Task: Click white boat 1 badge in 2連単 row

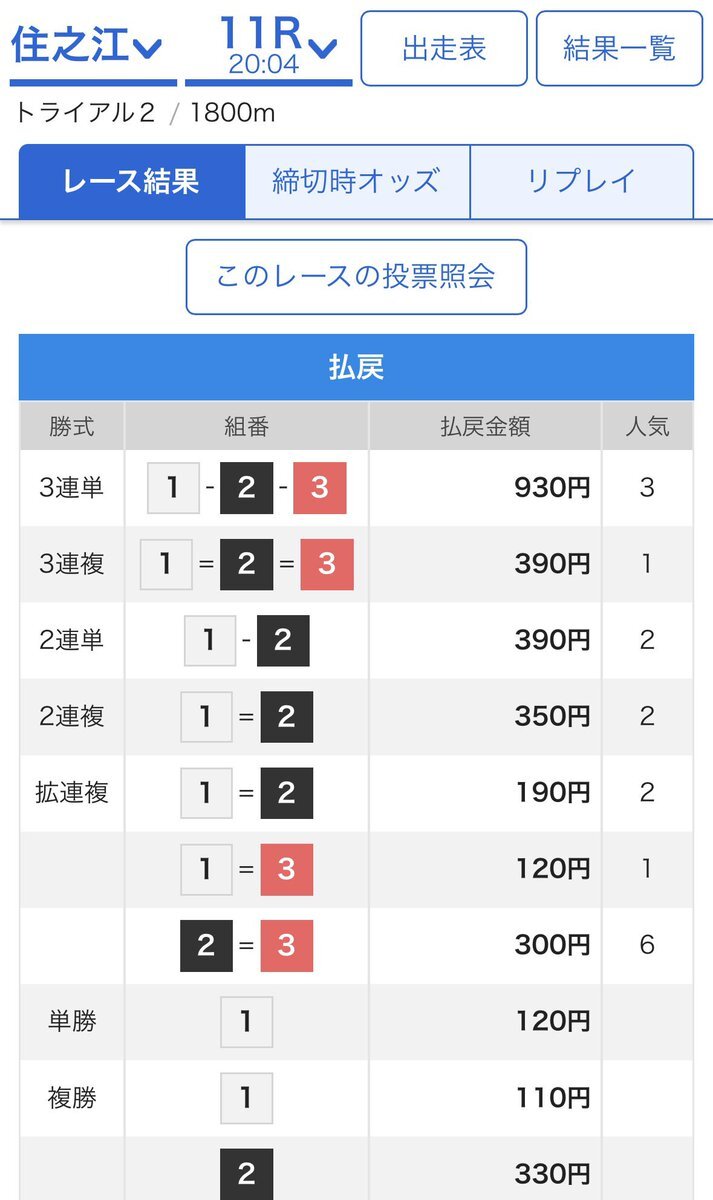Action: (209, 640)
